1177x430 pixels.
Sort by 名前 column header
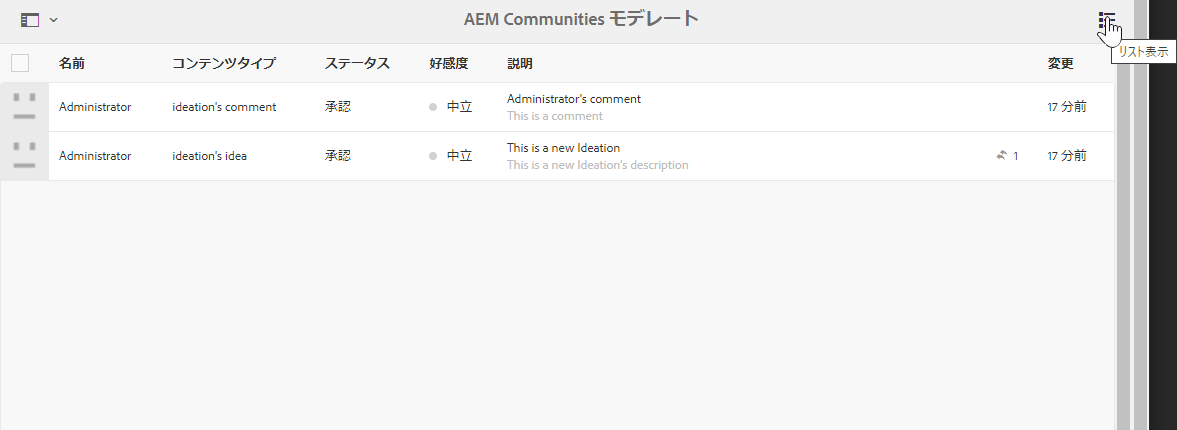coord(72,63)
